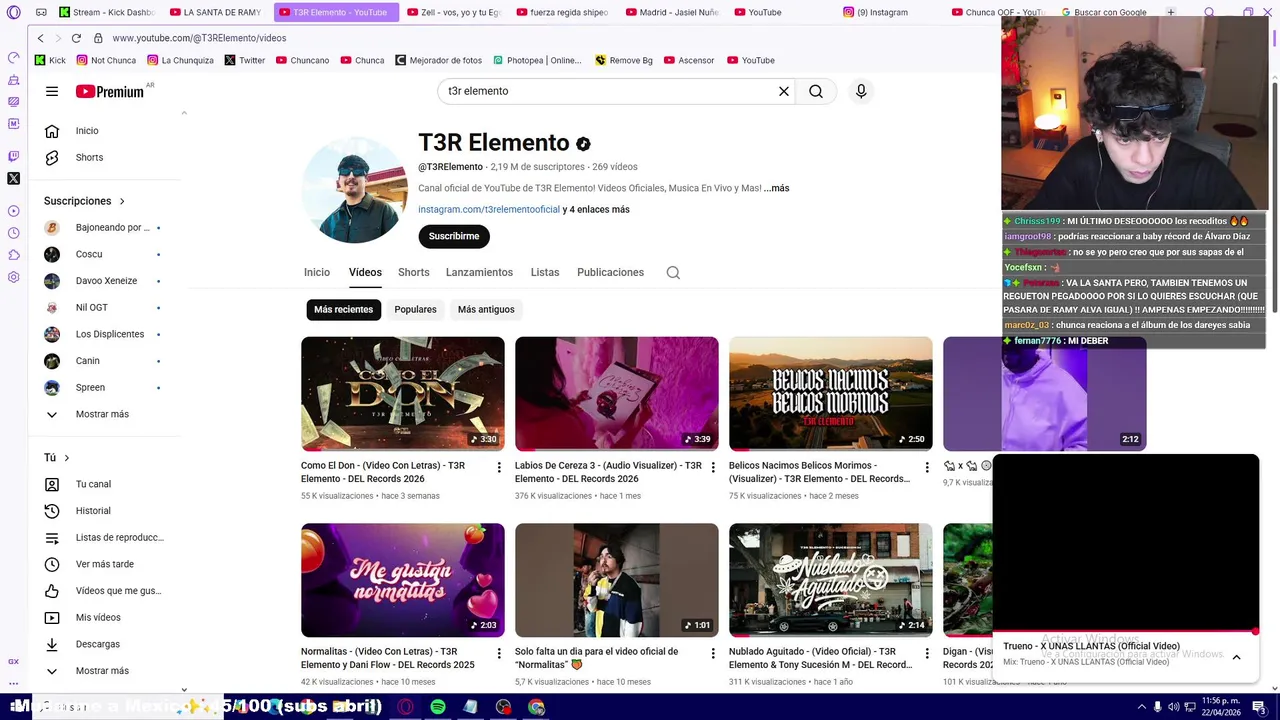
Task: Open options for Belicos Nacimos Belicos Morimos
Action: coord(927,467)
